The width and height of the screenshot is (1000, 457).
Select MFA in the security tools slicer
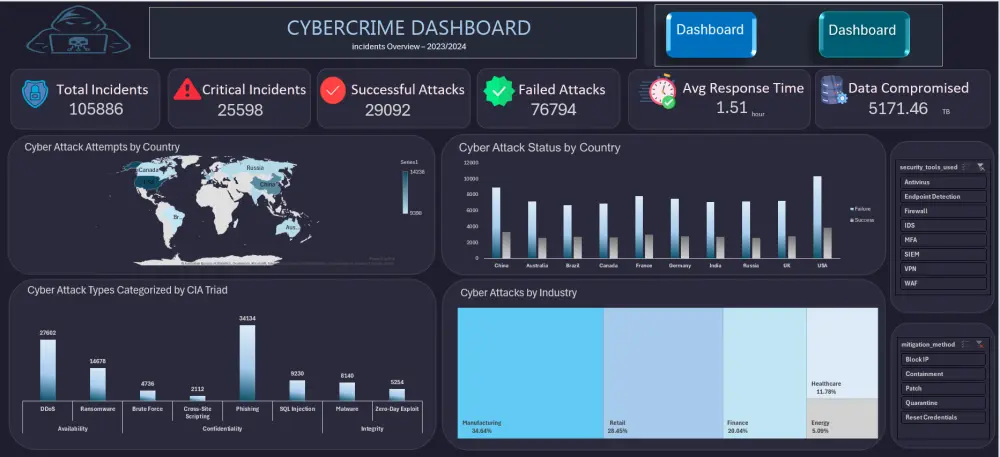943,240
